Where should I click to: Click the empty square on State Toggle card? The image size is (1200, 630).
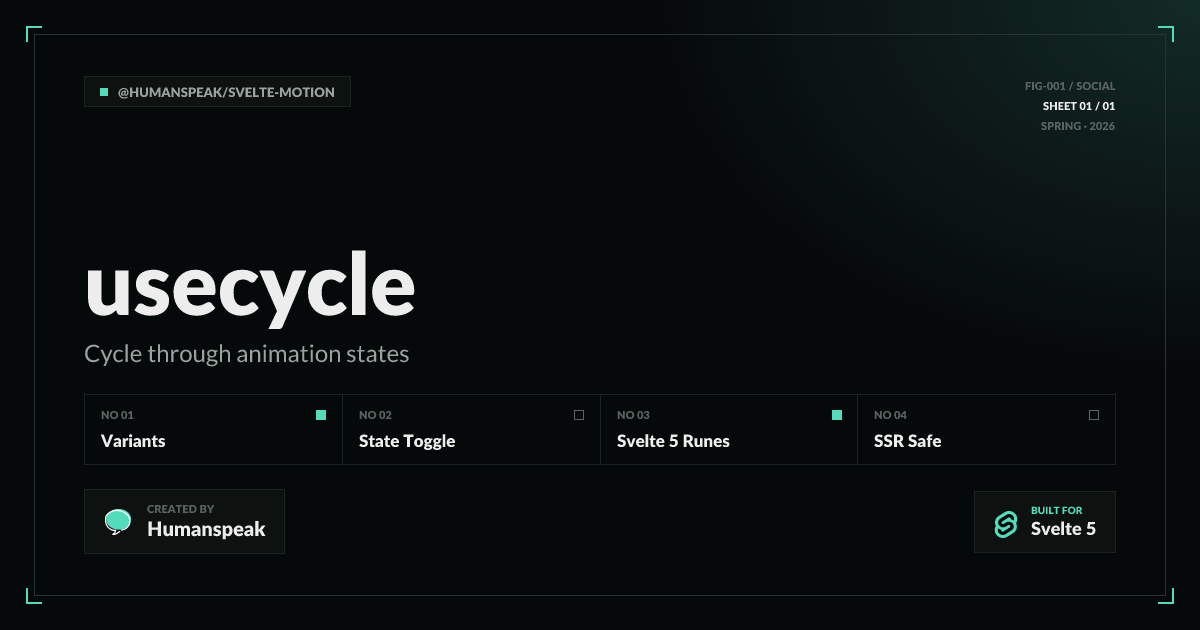[579, 415]
